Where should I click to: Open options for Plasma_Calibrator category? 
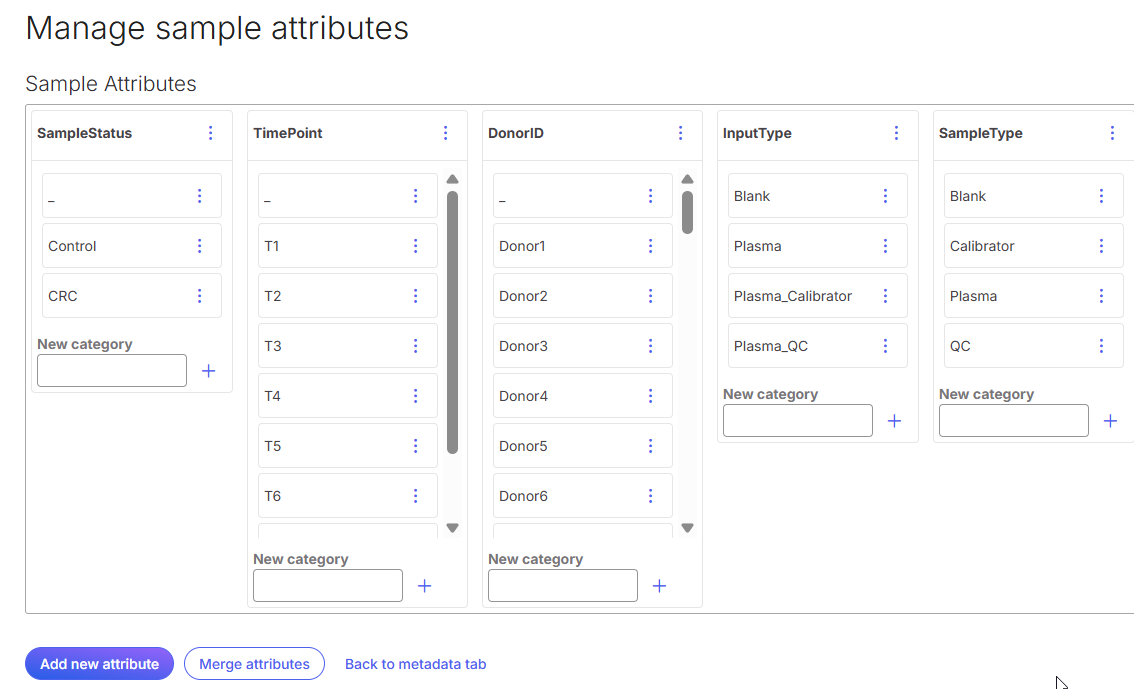(885, 296)
